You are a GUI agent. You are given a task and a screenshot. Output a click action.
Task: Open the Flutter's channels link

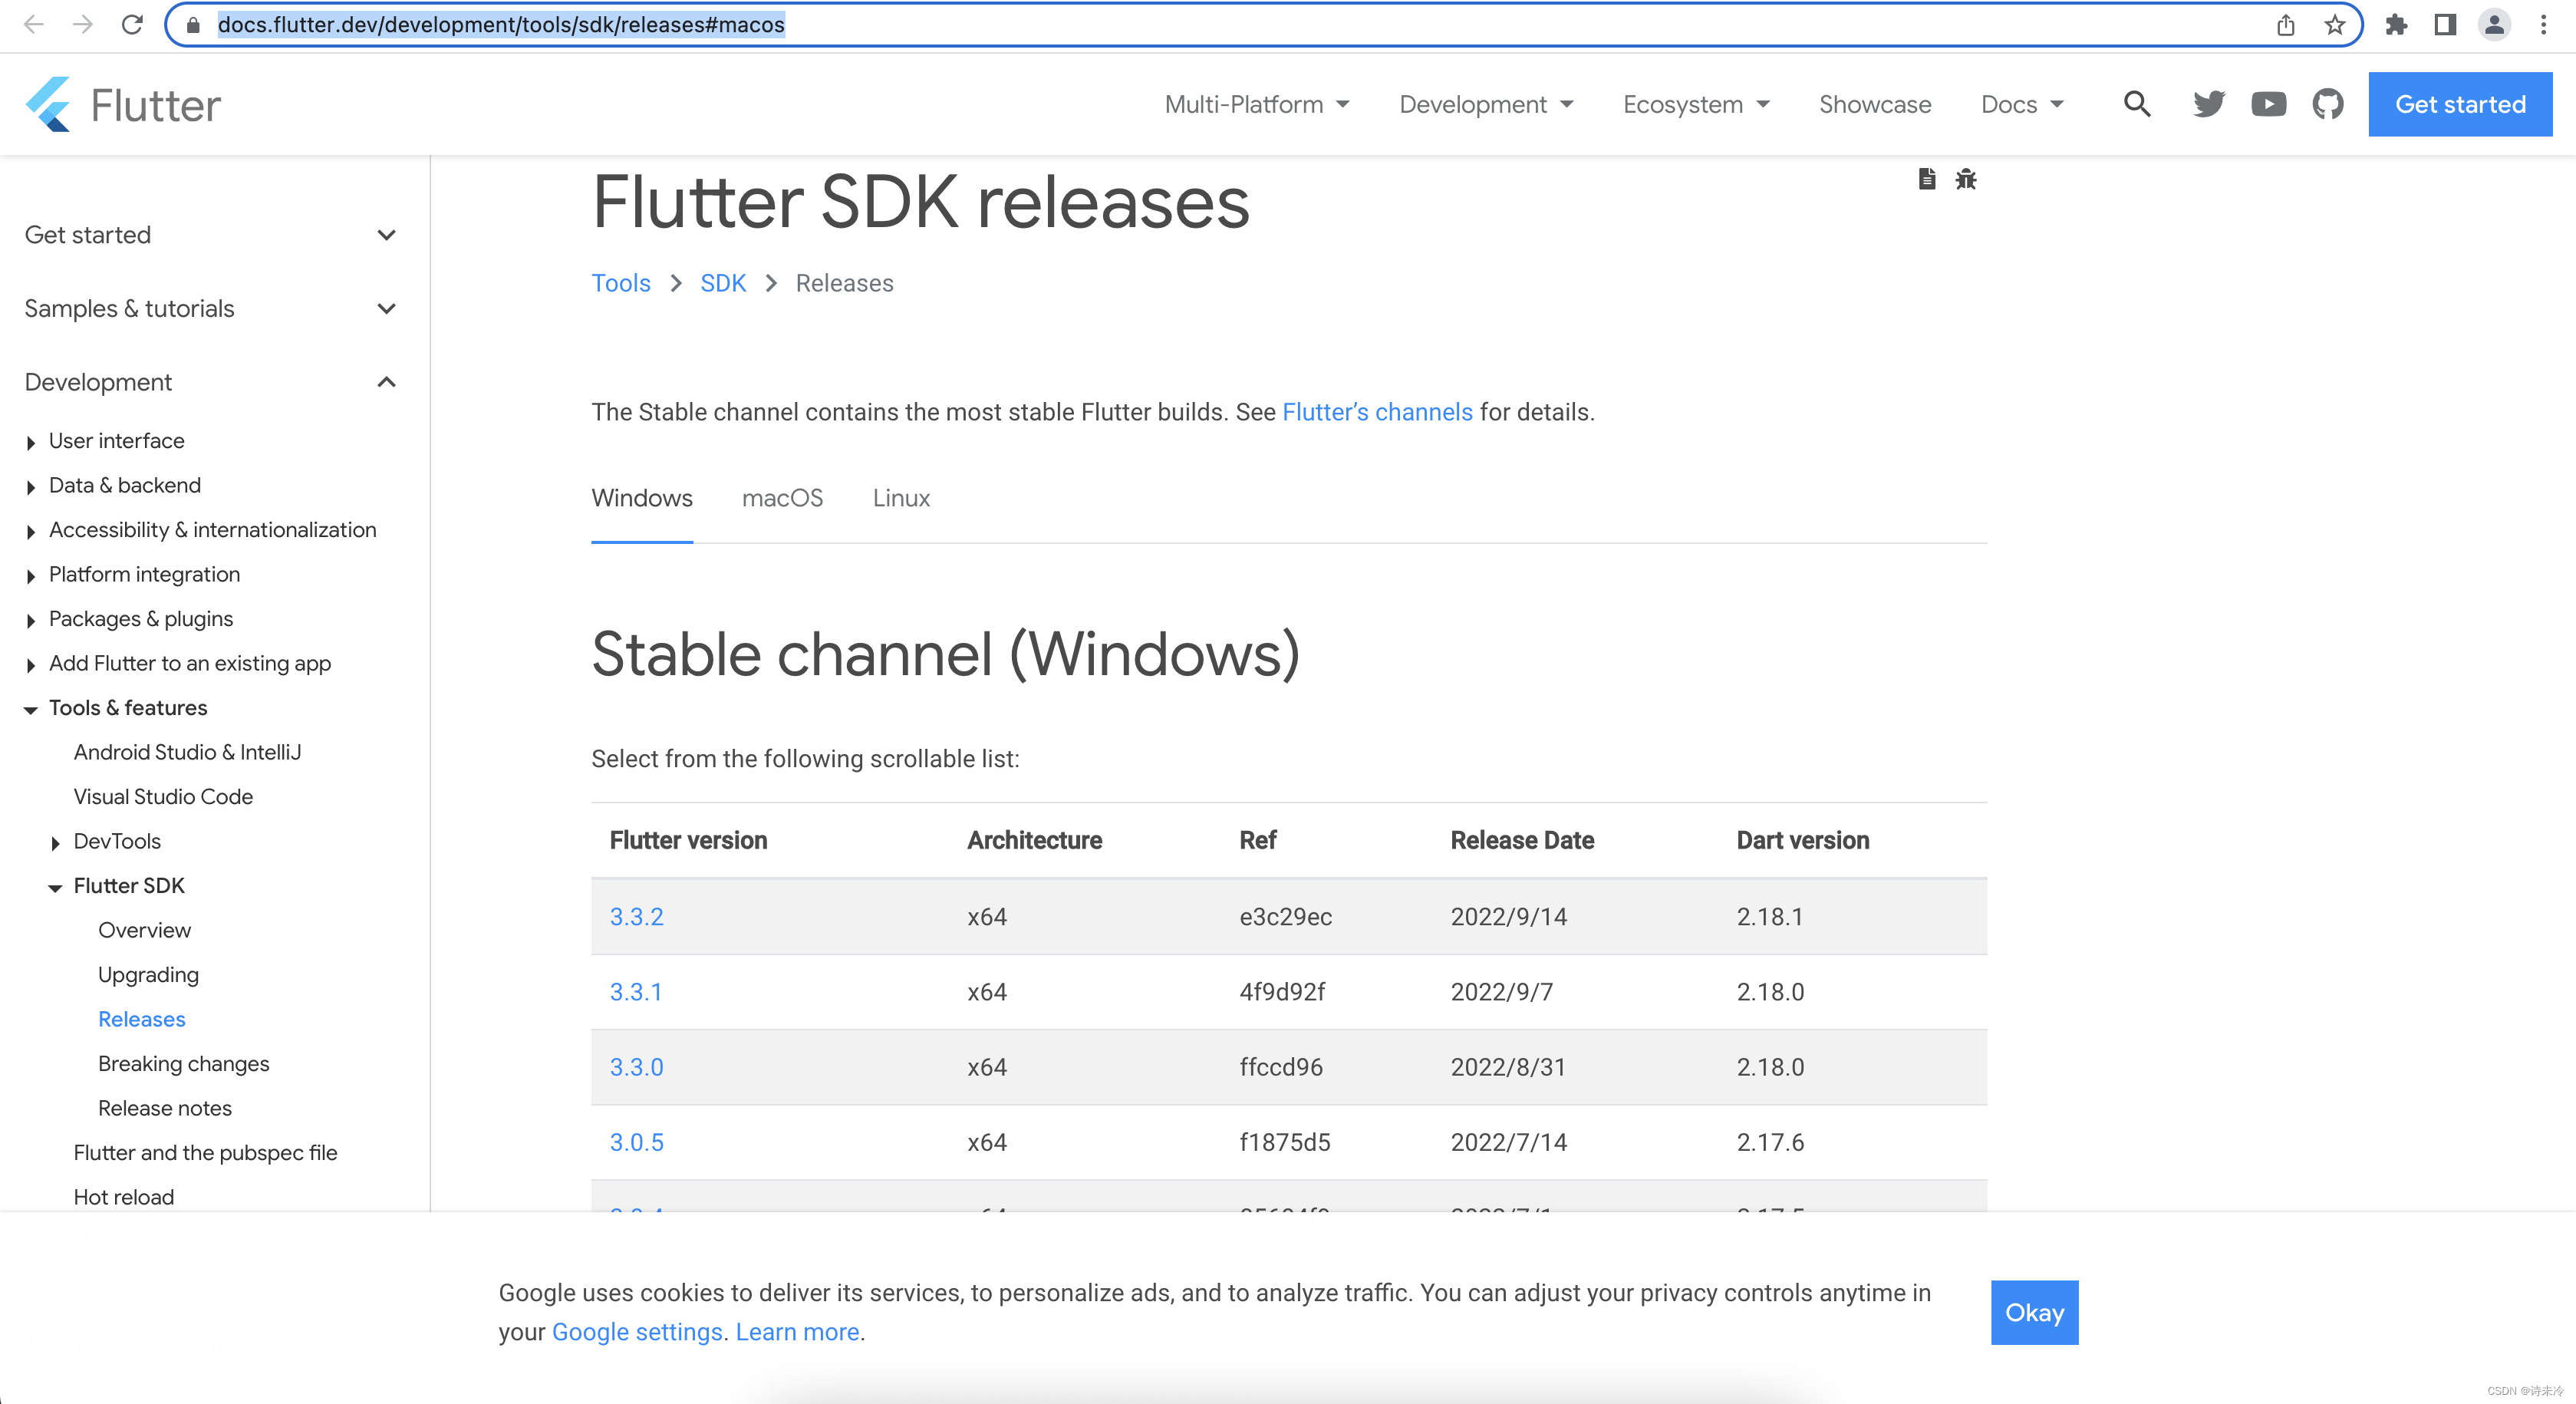pyautogui.click(x=1377, y=412)
